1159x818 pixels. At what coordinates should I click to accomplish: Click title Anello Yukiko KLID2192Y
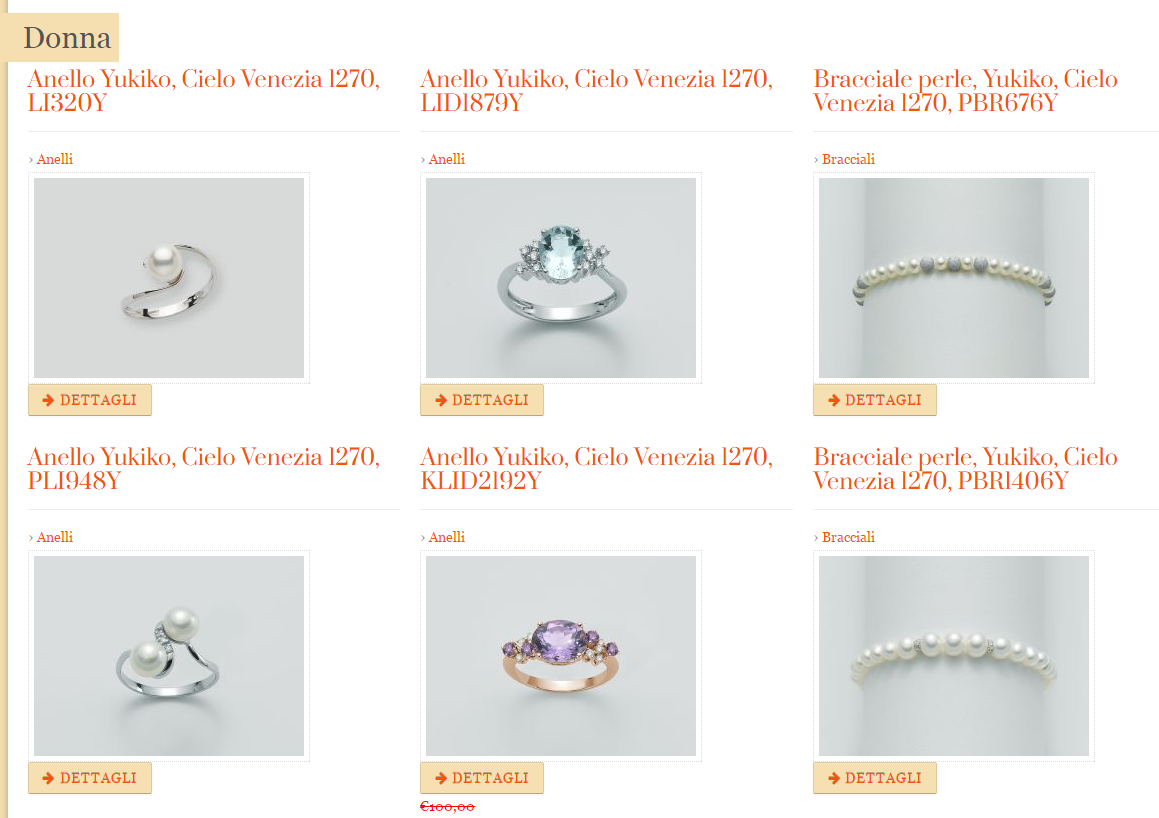coord(597,468)
